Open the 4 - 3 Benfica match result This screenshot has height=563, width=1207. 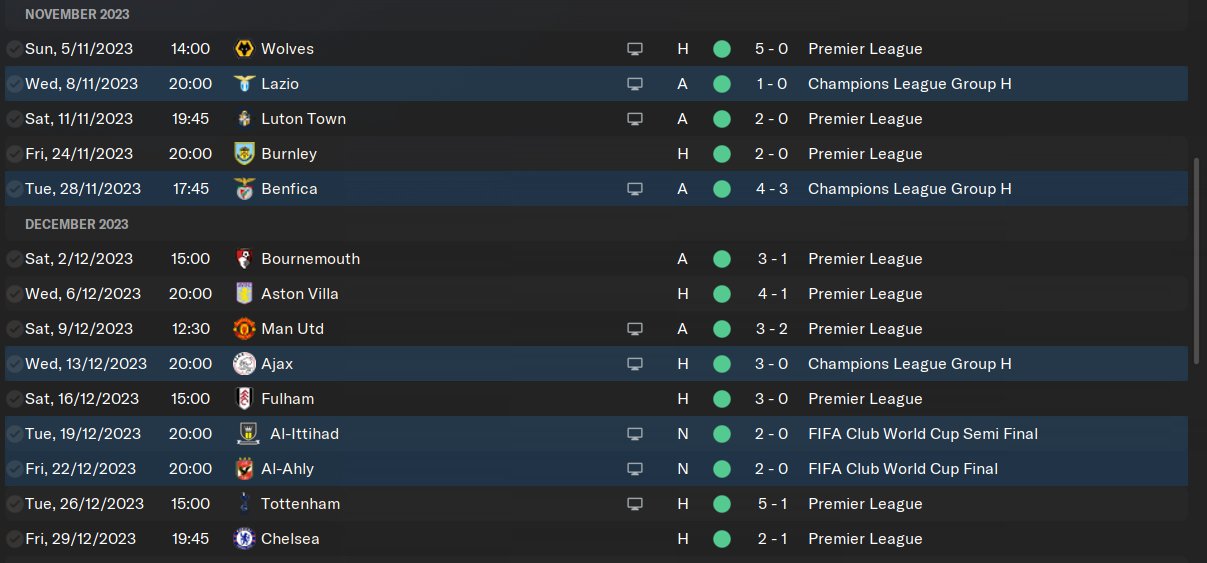[x=772, y=189]
